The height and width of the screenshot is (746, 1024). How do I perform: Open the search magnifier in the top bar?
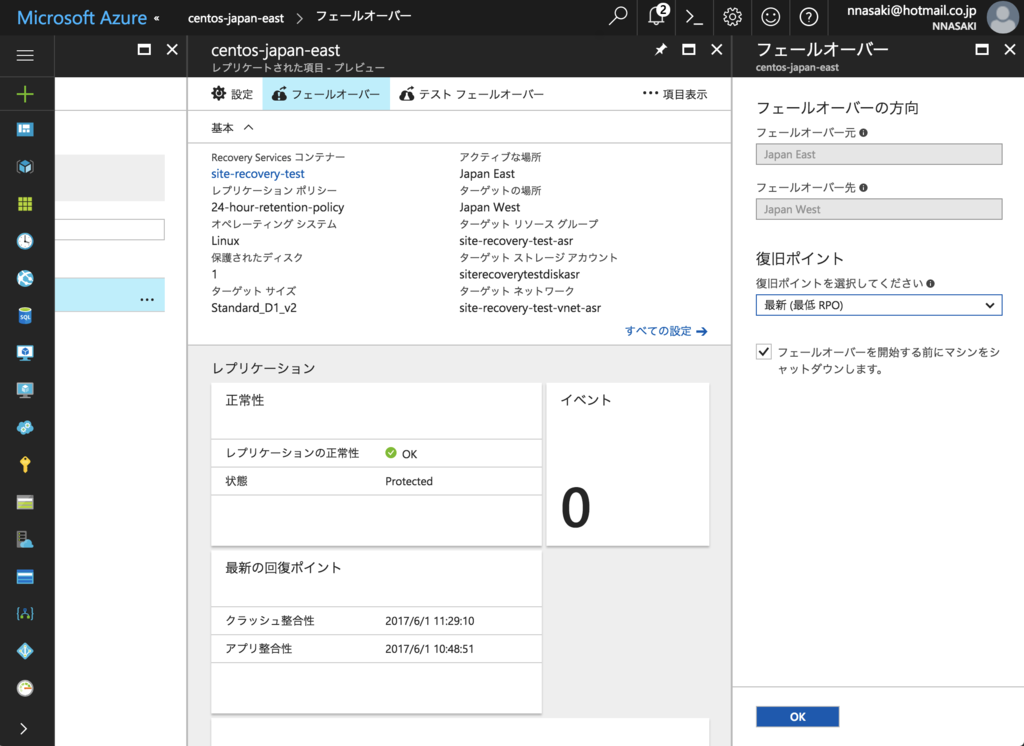618,16
